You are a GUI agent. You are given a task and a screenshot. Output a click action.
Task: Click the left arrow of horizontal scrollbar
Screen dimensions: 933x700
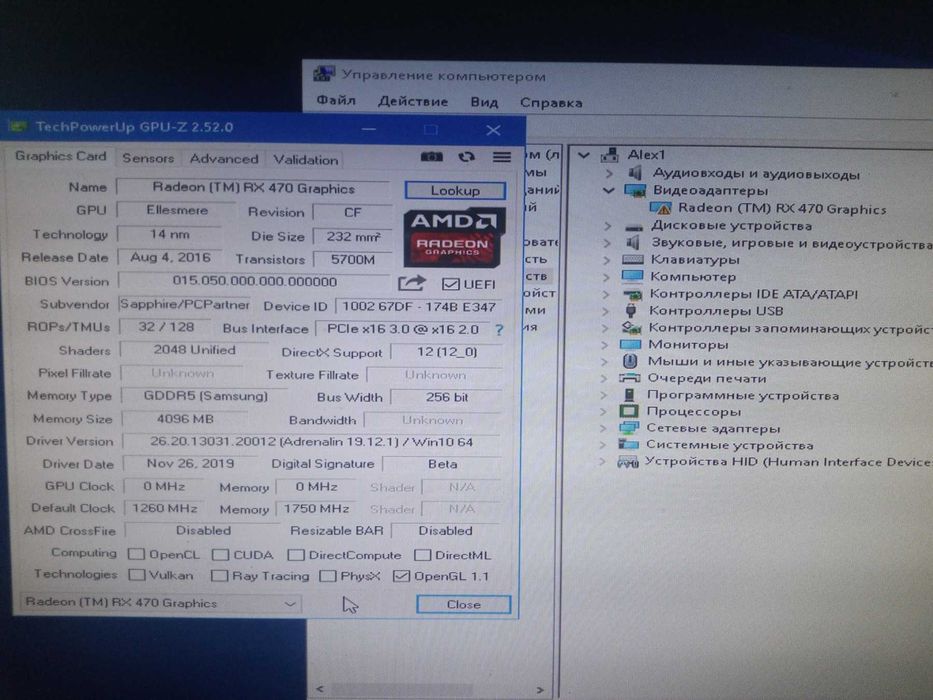pyautogui.click(x=320, y=689)
